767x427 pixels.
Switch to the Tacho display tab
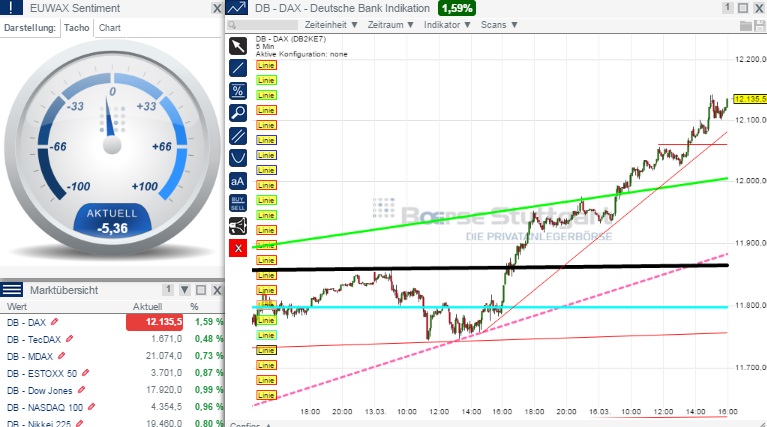77,28
